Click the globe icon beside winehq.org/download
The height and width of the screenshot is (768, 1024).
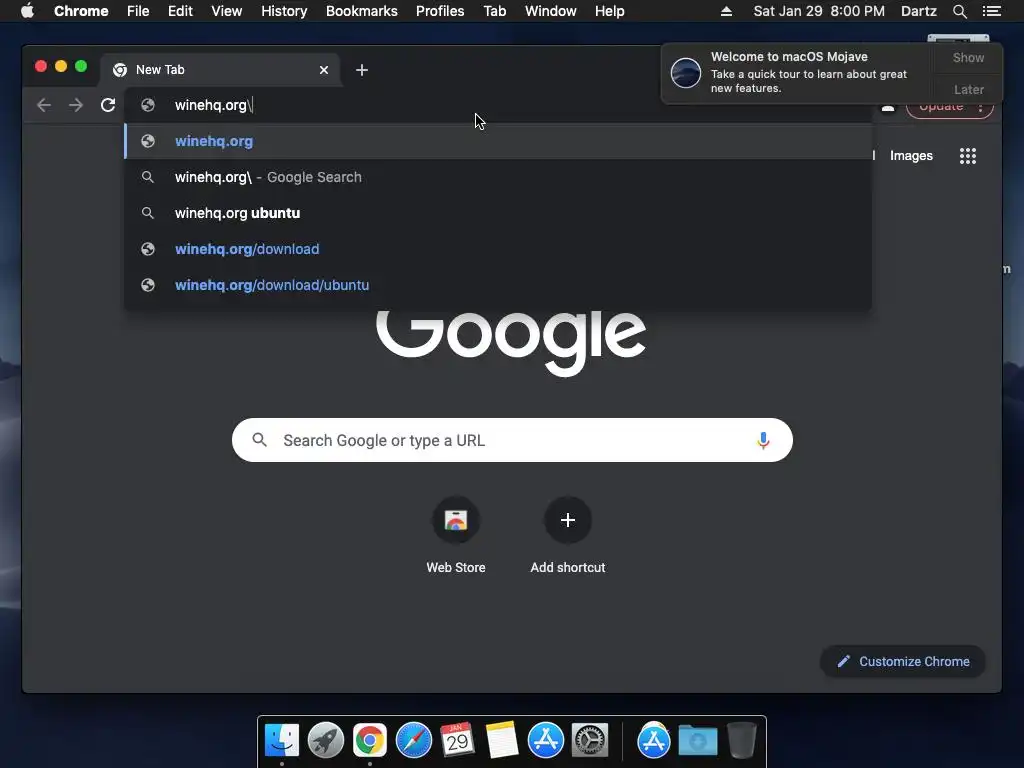pyautogui.click(x=148, y=249)
